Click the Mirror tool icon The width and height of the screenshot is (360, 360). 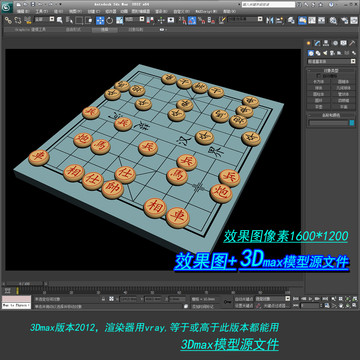point(270,20)
